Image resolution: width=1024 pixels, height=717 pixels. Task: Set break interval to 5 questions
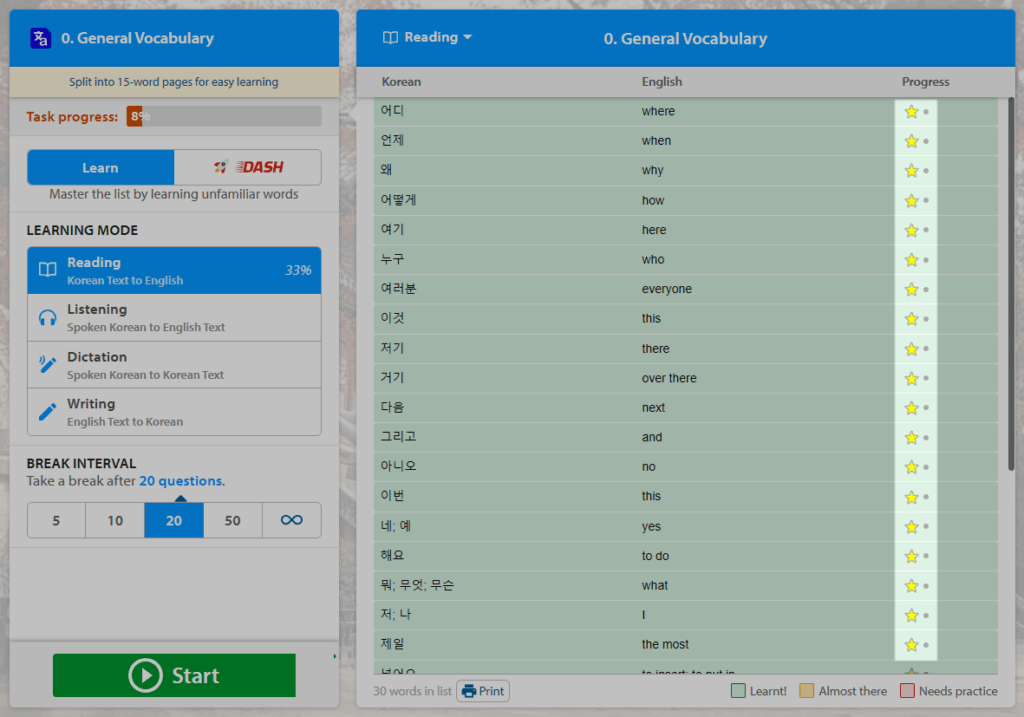click(56, 520)
